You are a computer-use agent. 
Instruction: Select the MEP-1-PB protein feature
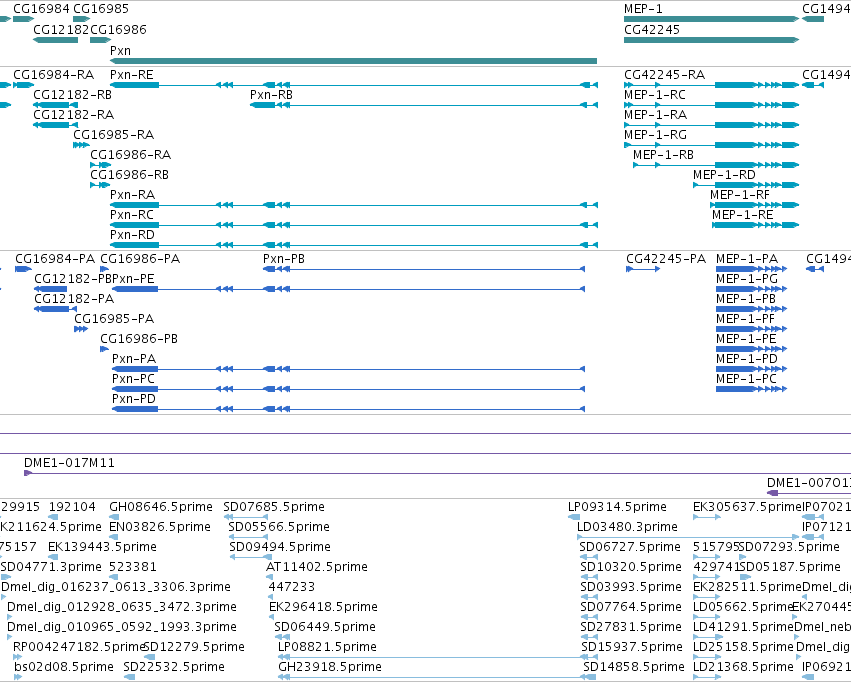click(x=752, y=309)
